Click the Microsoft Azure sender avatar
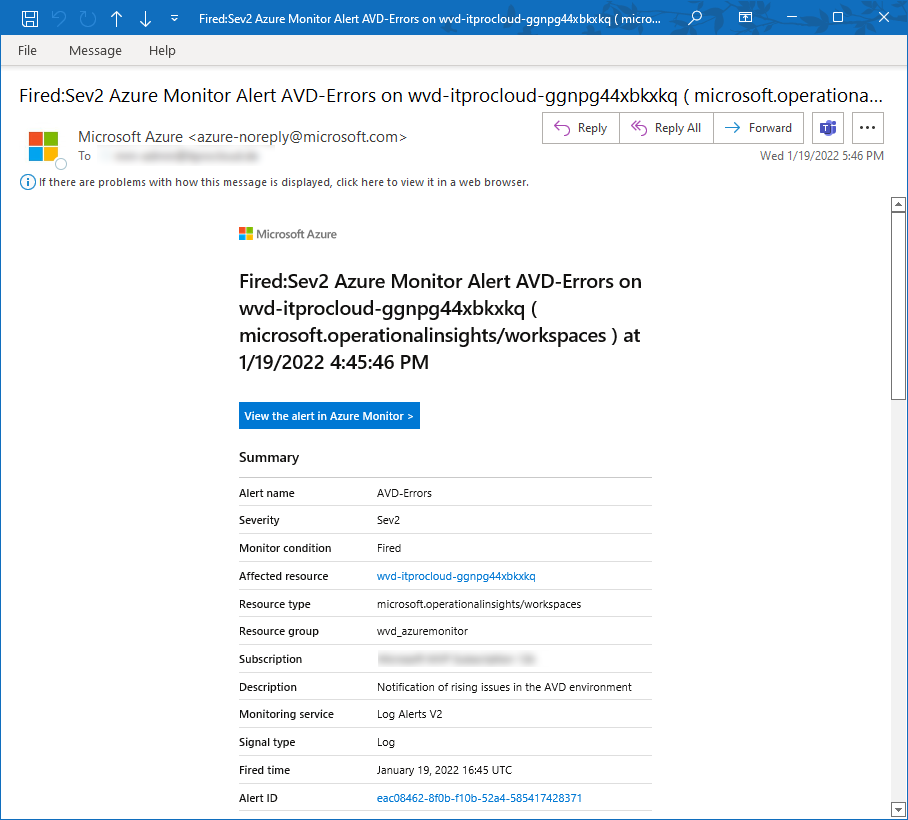Screen dimensions: 908x820 pos(43,146)
